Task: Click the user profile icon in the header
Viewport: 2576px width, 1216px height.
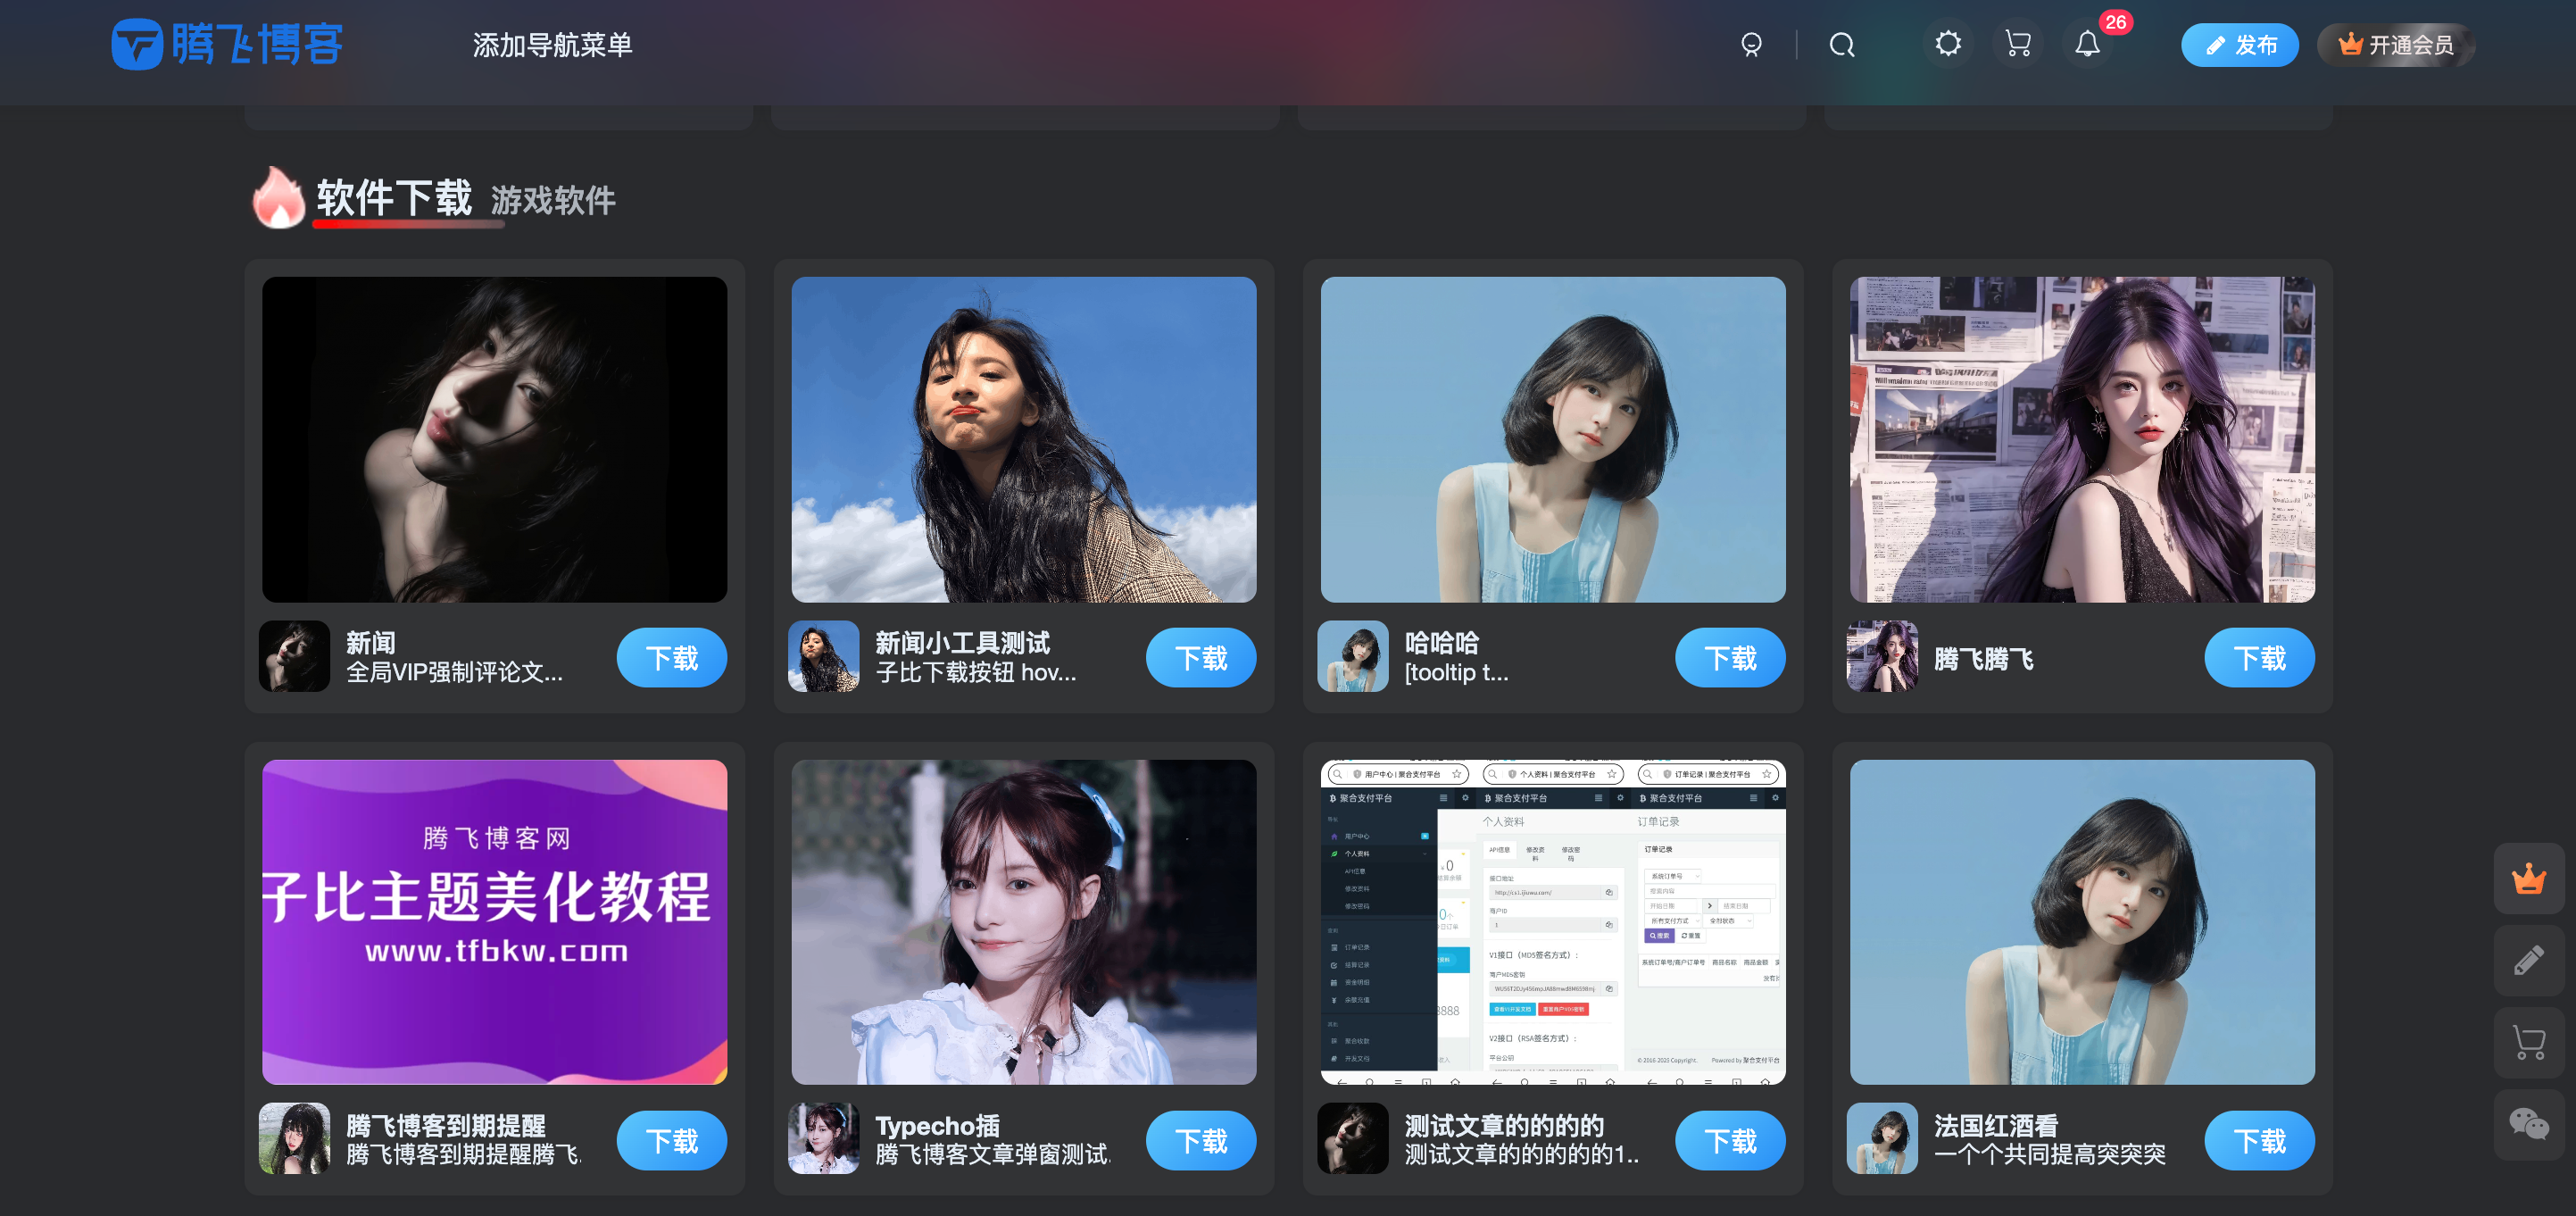Action: pyautogui.click(x=1752, y=45)
